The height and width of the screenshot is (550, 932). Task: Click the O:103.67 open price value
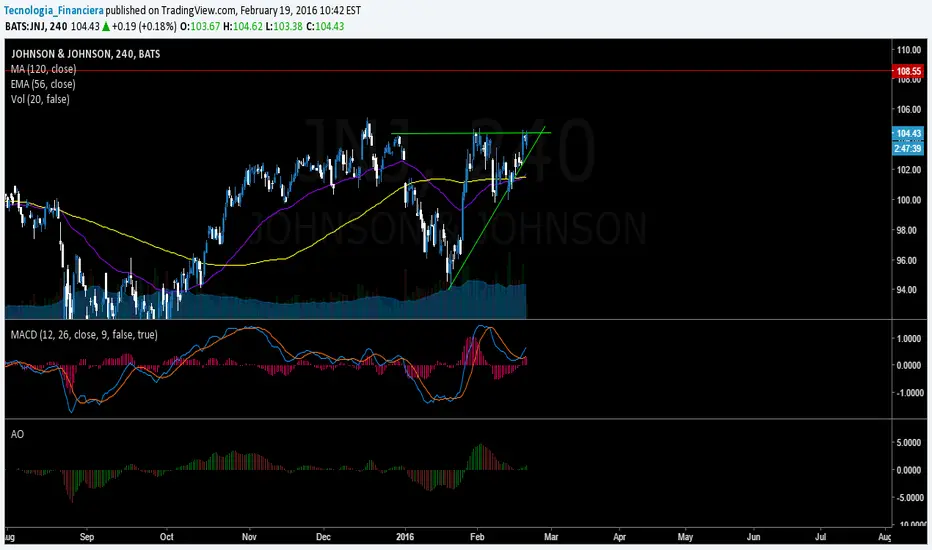(x=200, y=26)
